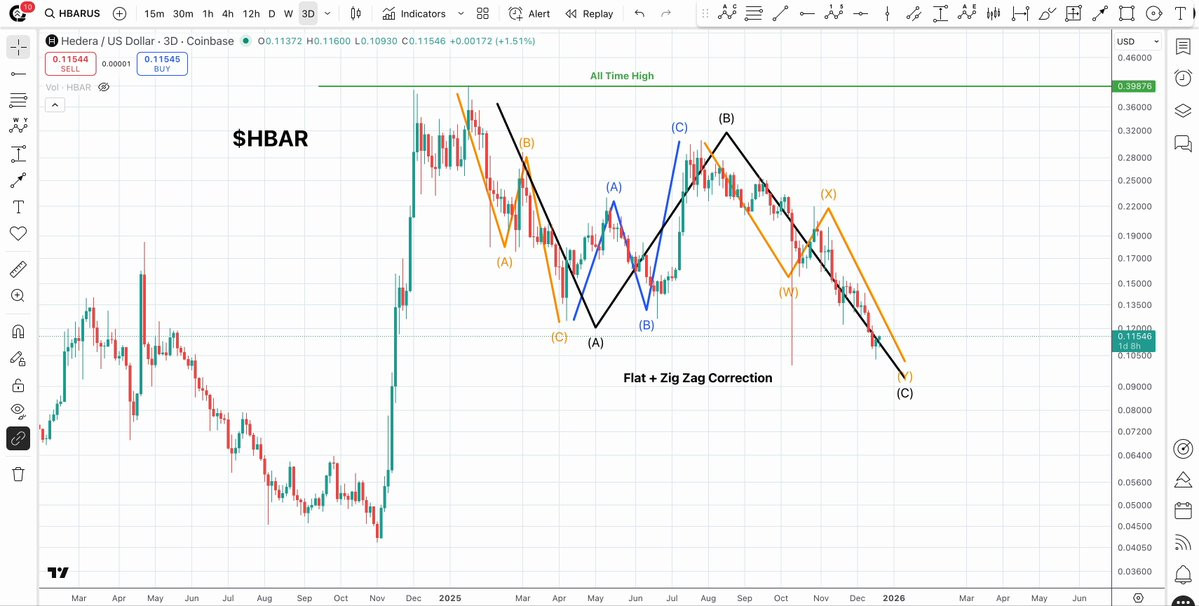Viewport: 1199px width, 606px height.
Task: Open the trend line tools group in left sidebar
Action: (x=18, y=74)
